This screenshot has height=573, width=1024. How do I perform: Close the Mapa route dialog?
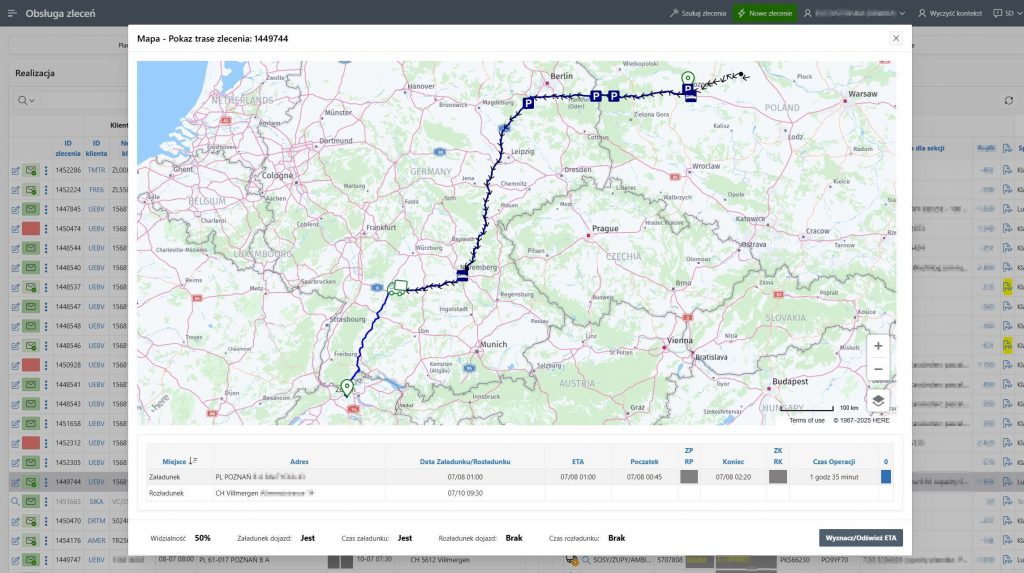(x=895, y=39)
